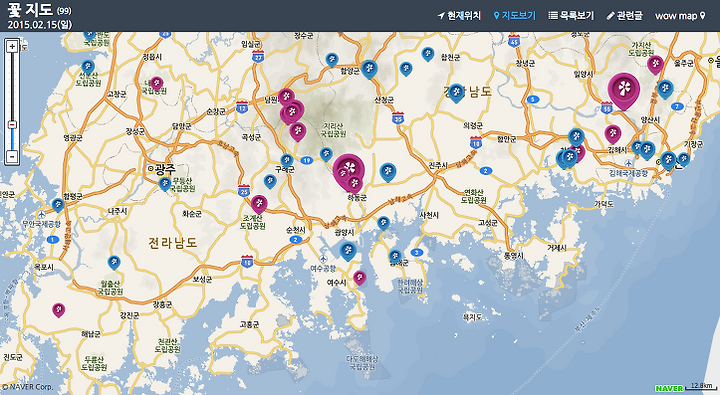Select the blue marker east of the large 양산 marker
Screen dimensions: 720x395
tap(665, 89)
